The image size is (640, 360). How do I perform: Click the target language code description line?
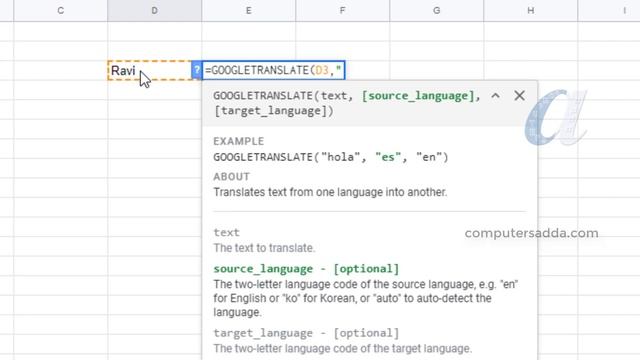[342, 349]
